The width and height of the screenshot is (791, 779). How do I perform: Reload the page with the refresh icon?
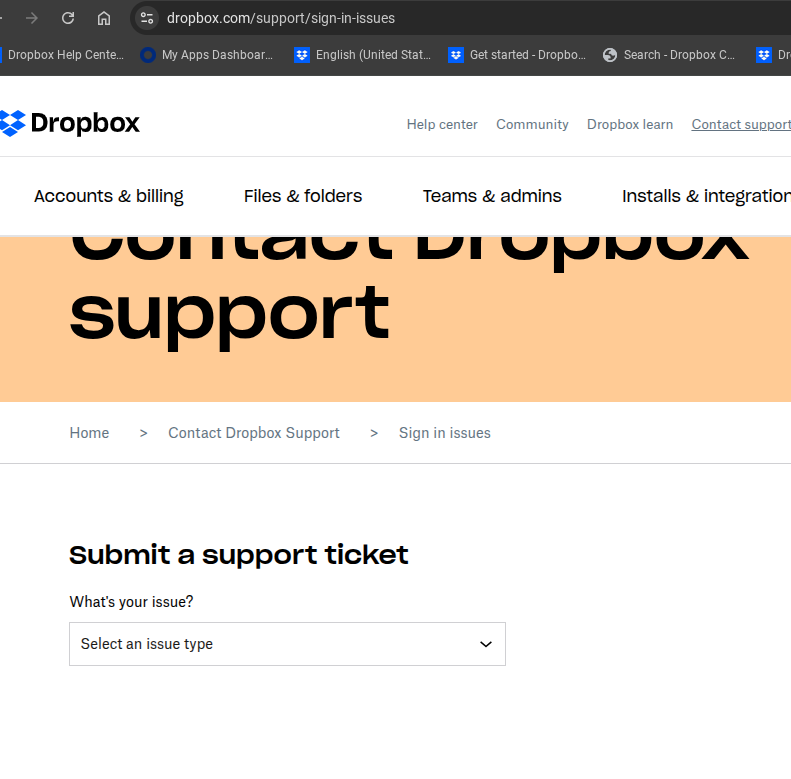[68, 18]
